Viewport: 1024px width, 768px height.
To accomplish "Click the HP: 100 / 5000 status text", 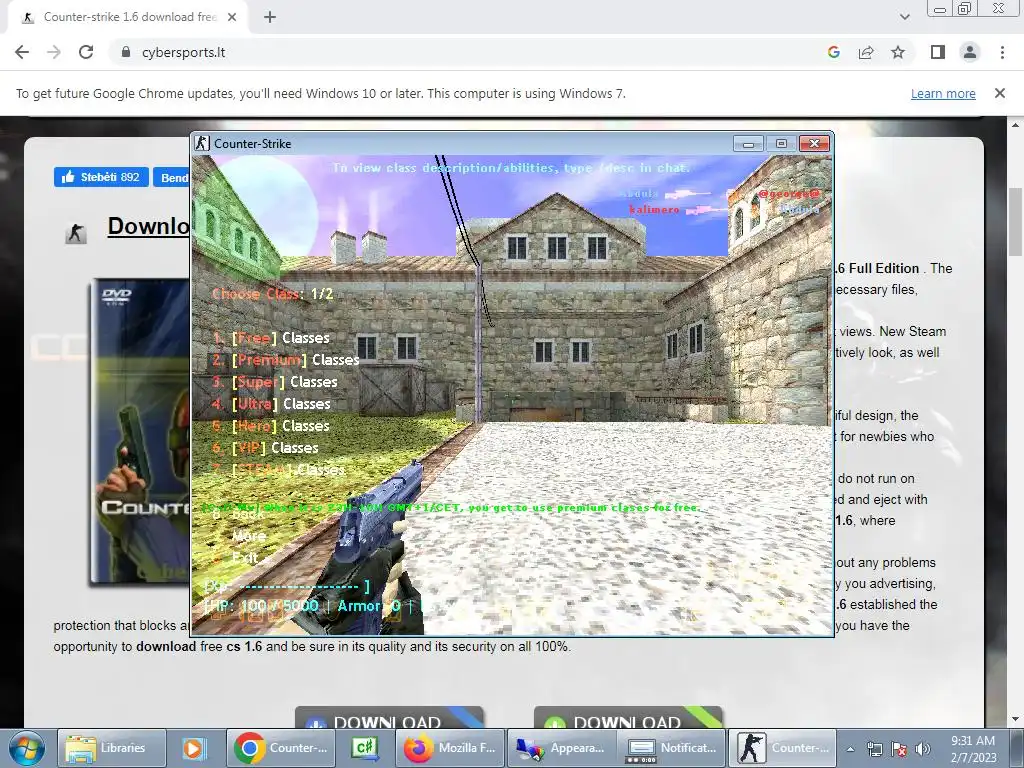I will [261, 605].
